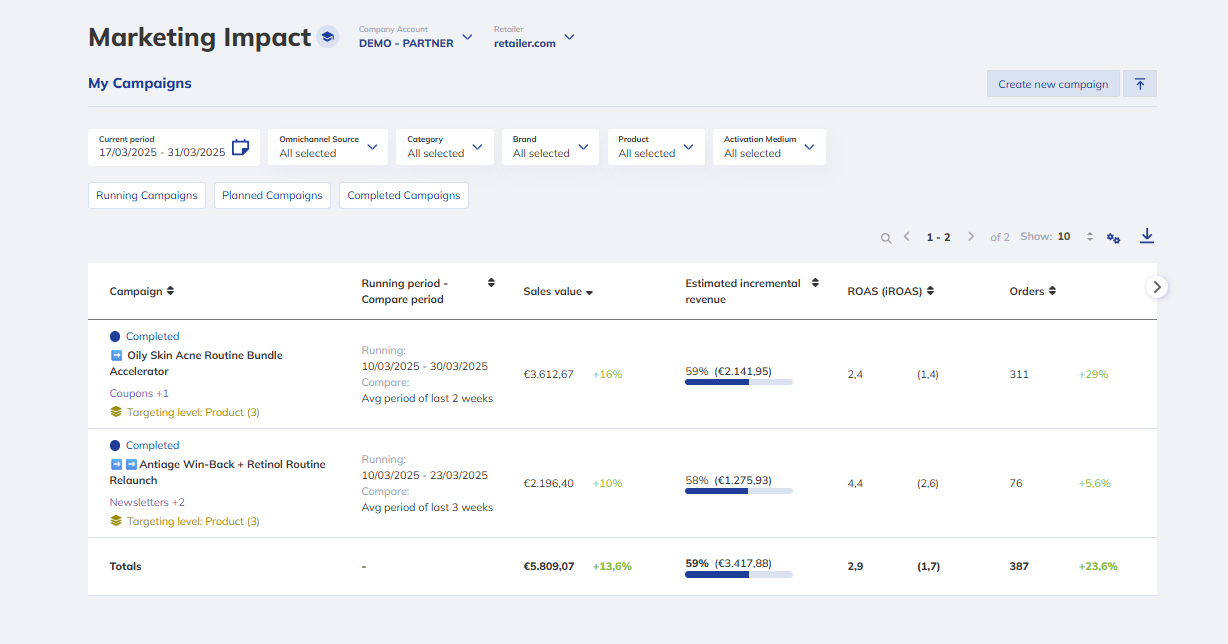Sort table by Orders column
1228x644 pixels.
(1032, 292)
